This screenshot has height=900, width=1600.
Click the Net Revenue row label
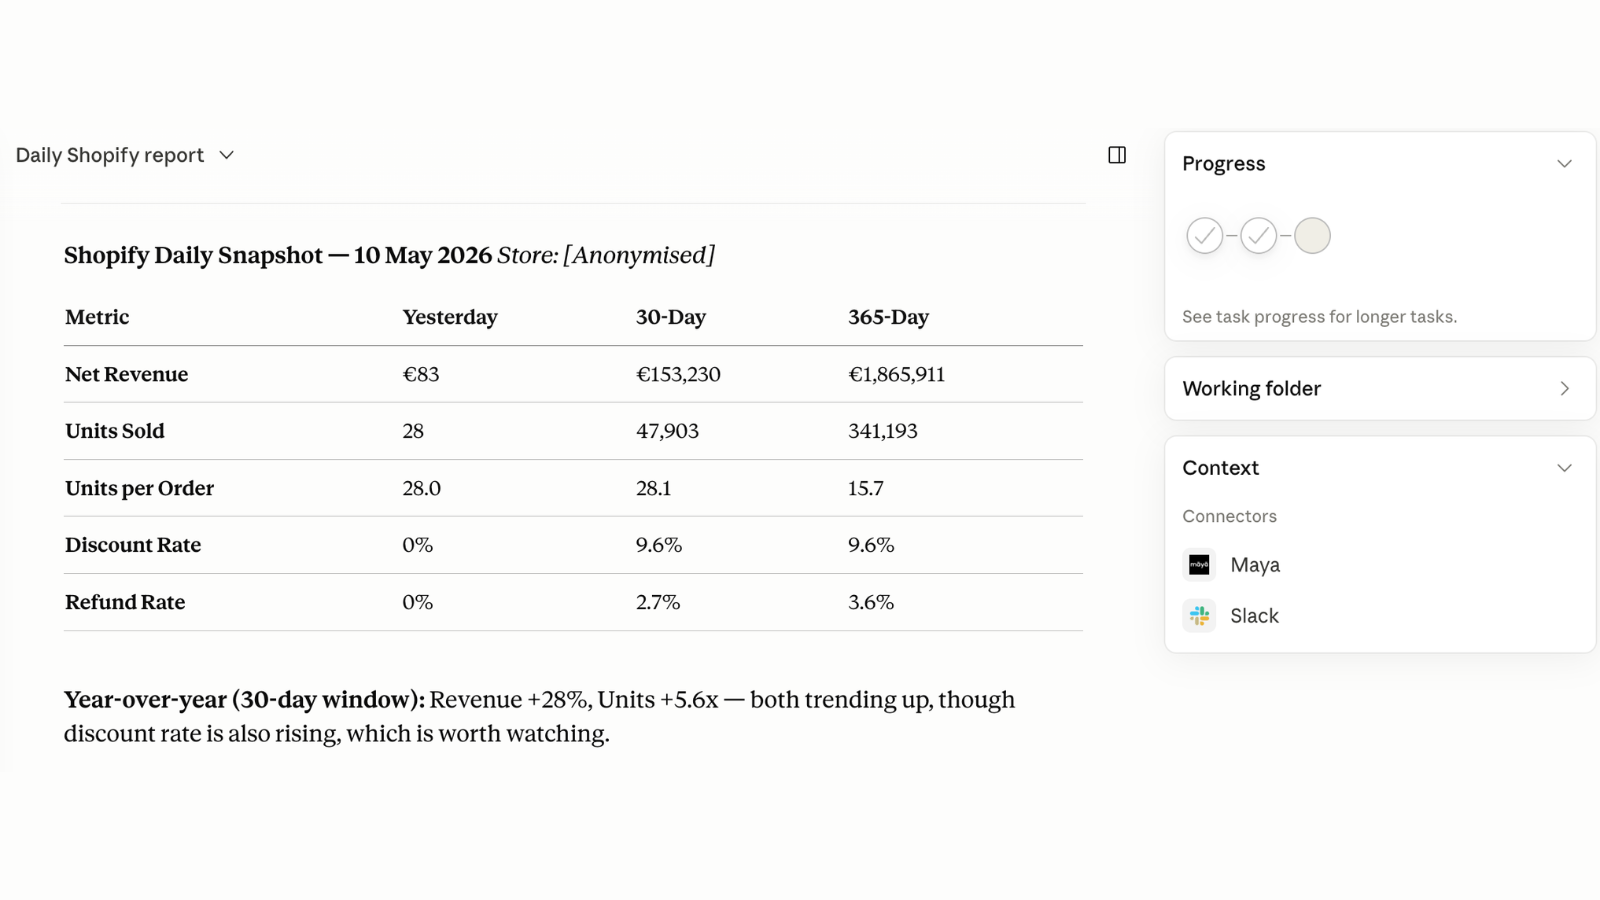point(127,374)
